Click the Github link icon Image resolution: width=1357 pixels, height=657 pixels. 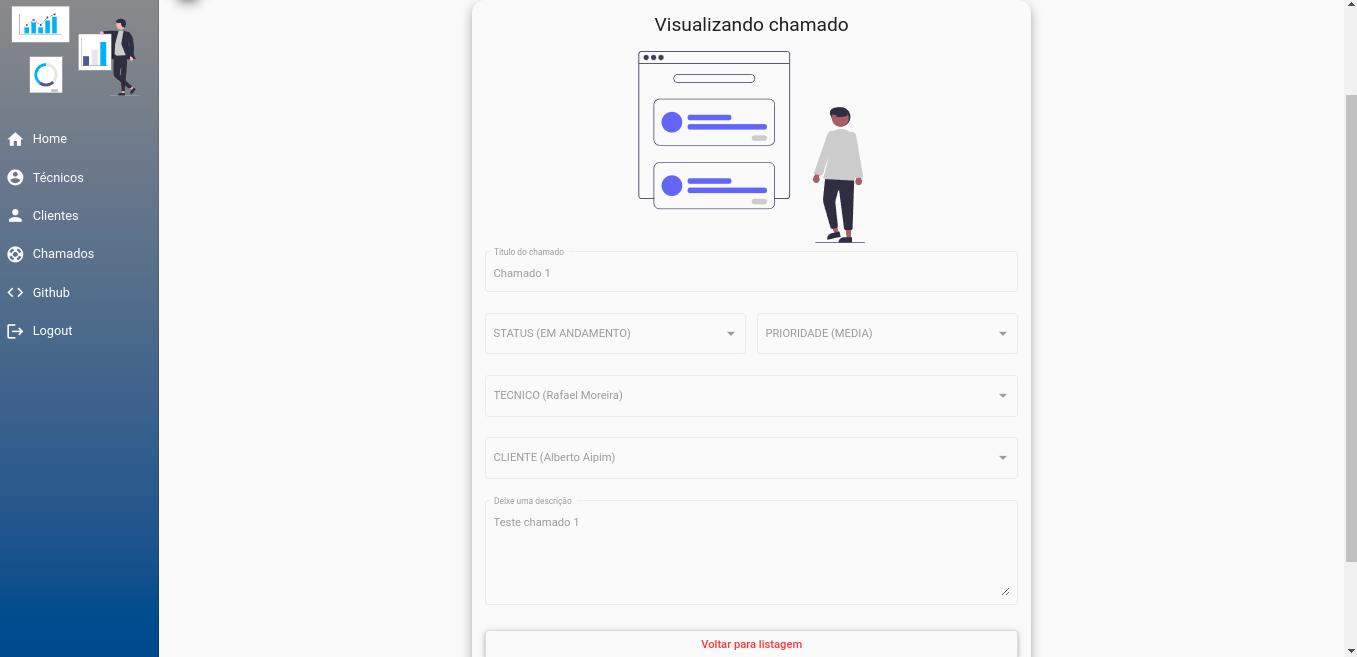pyautogui.click(x=15, y=292)
